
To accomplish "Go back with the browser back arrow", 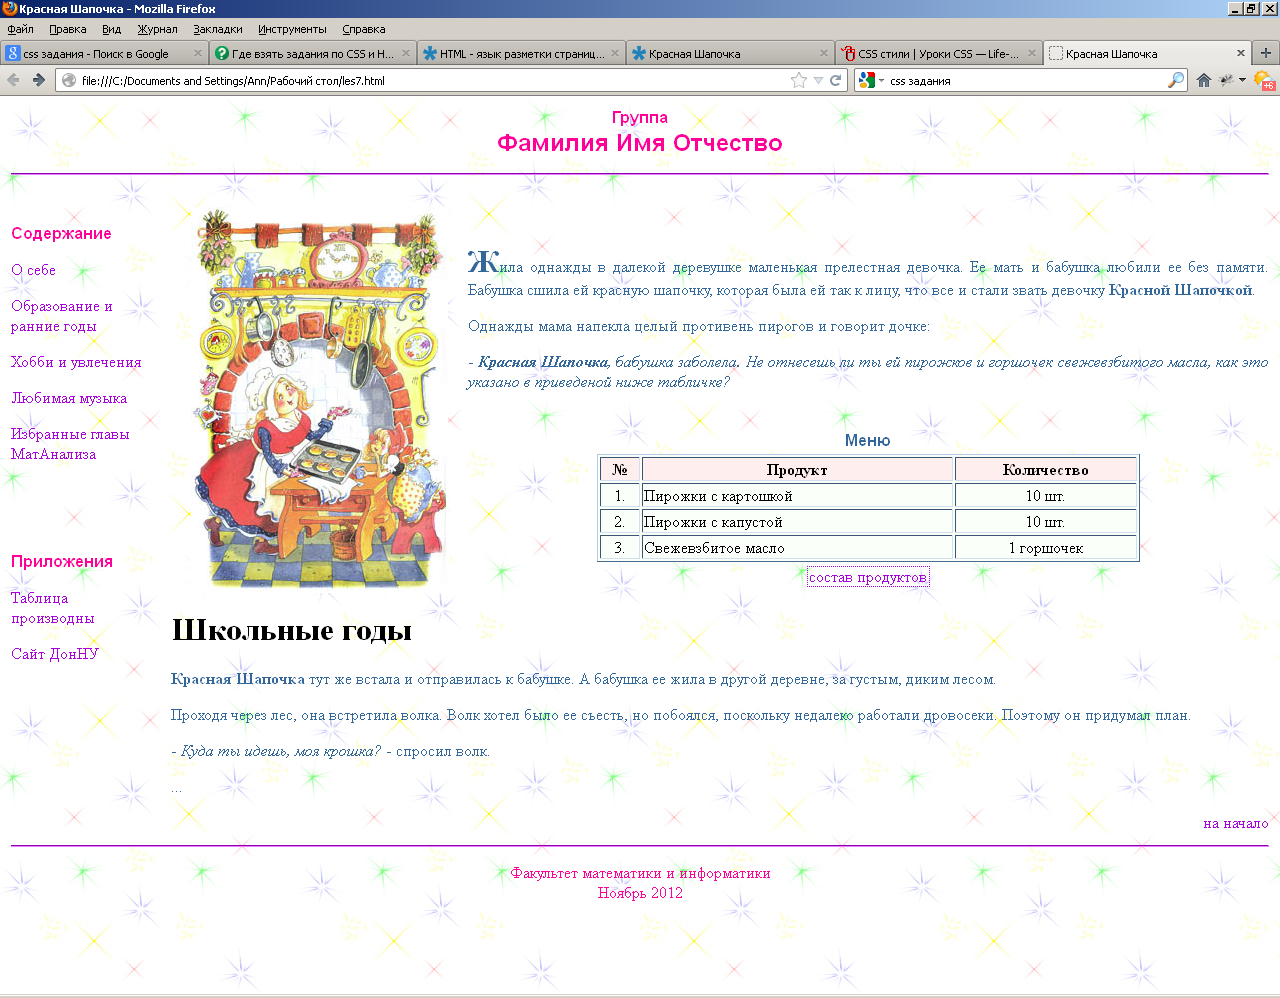I will tap(13, 80).
